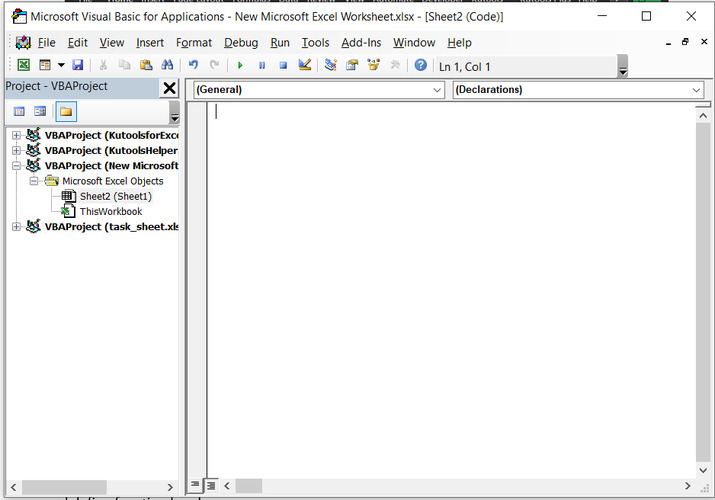The height and width of the screenshot is (500, 715).
Task: Open the Edit menu
Action: [x=78, y=43]
